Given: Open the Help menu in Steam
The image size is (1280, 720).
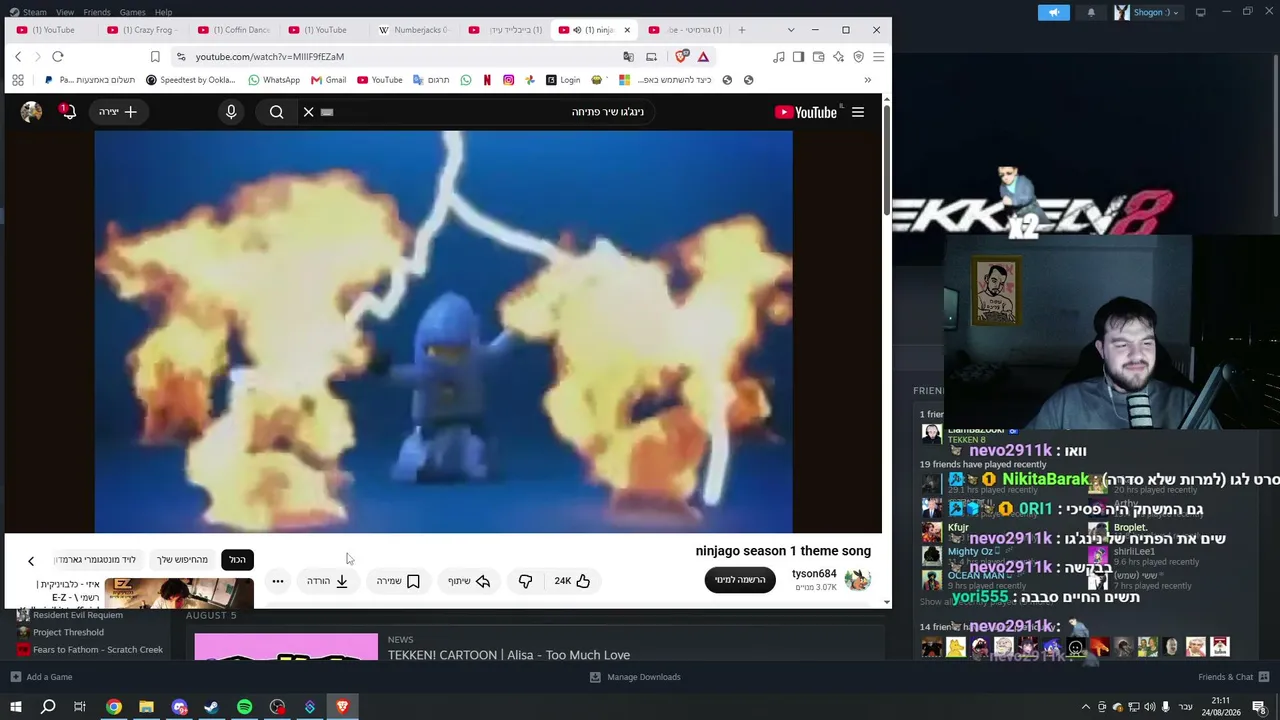Looking at the screenshot, I should pyautogui.click(x=163, y=12).
